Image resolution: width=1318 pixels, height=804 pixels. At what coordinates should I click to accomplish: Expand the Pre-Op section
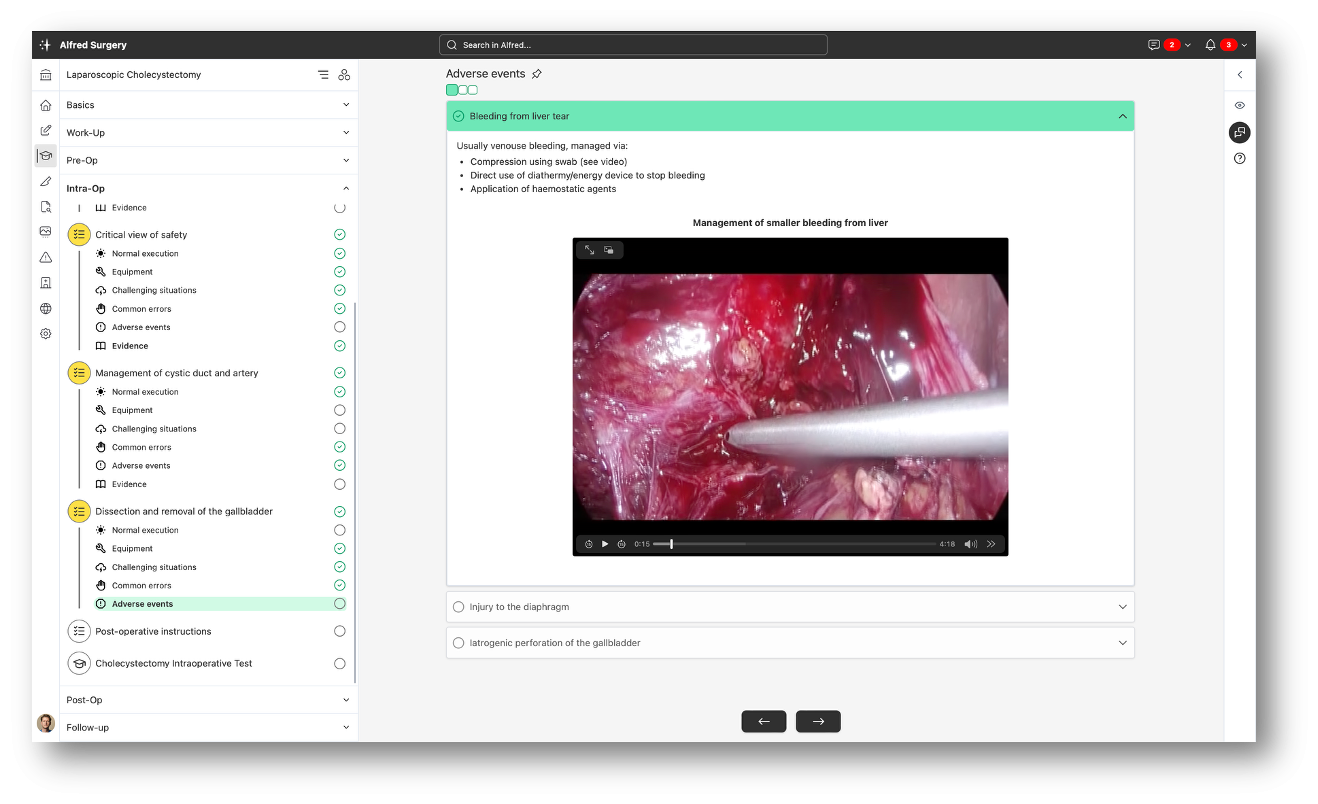tap(346, 160)
